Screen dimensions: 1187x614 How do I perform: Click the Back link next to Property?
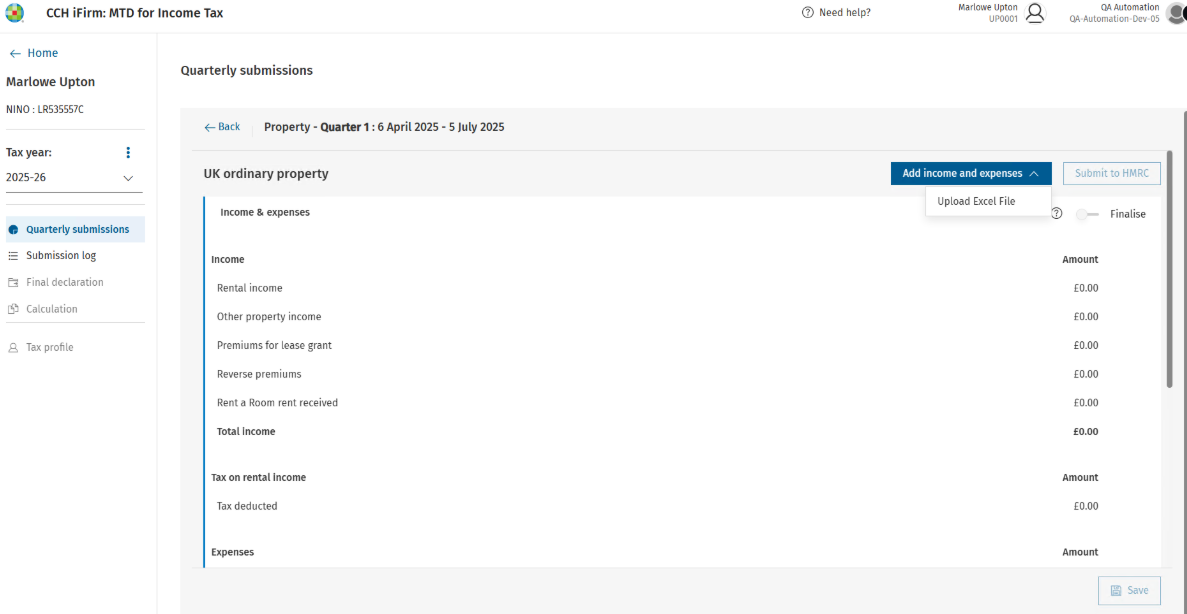point(222,127)
